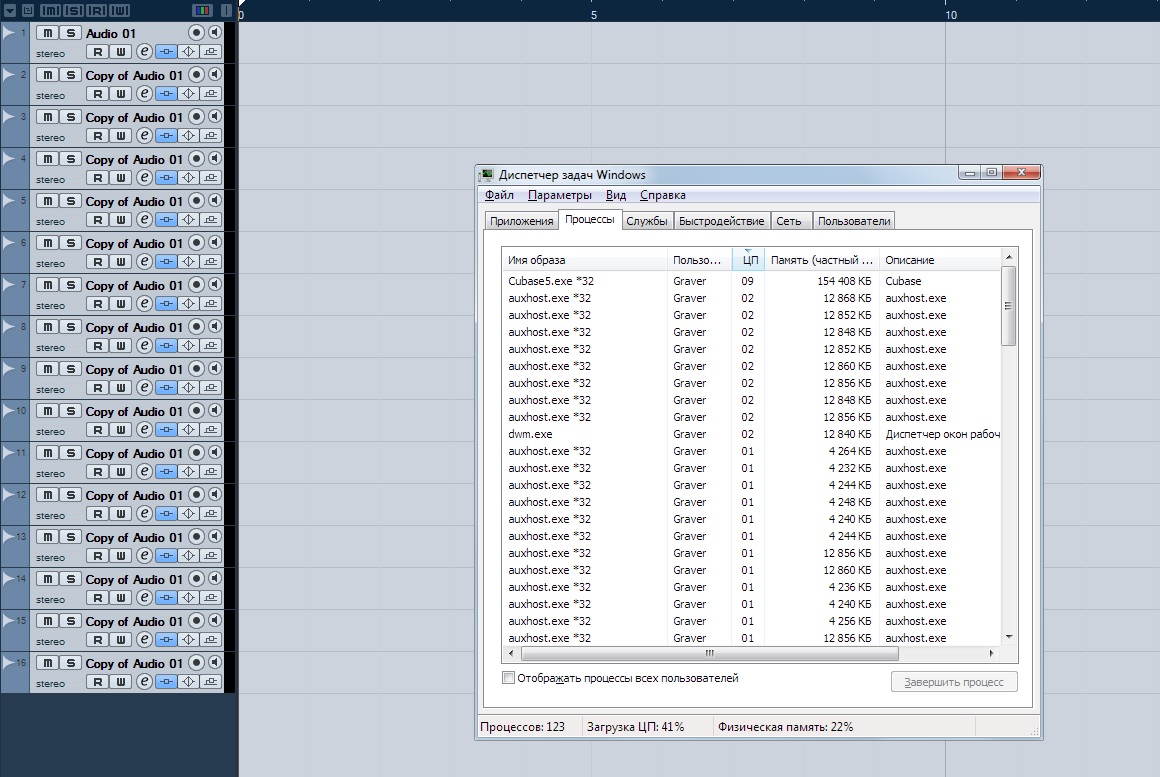Switch to the Пользователи tab
This screenshot has width=1160, height=777.
(x=854, y=221)
